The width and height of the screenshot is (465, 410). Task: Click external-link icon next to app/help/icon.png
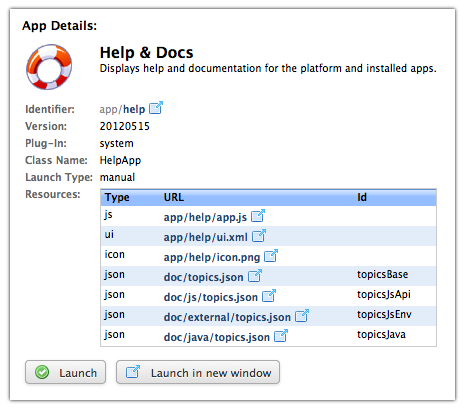(x=271, y=256)
